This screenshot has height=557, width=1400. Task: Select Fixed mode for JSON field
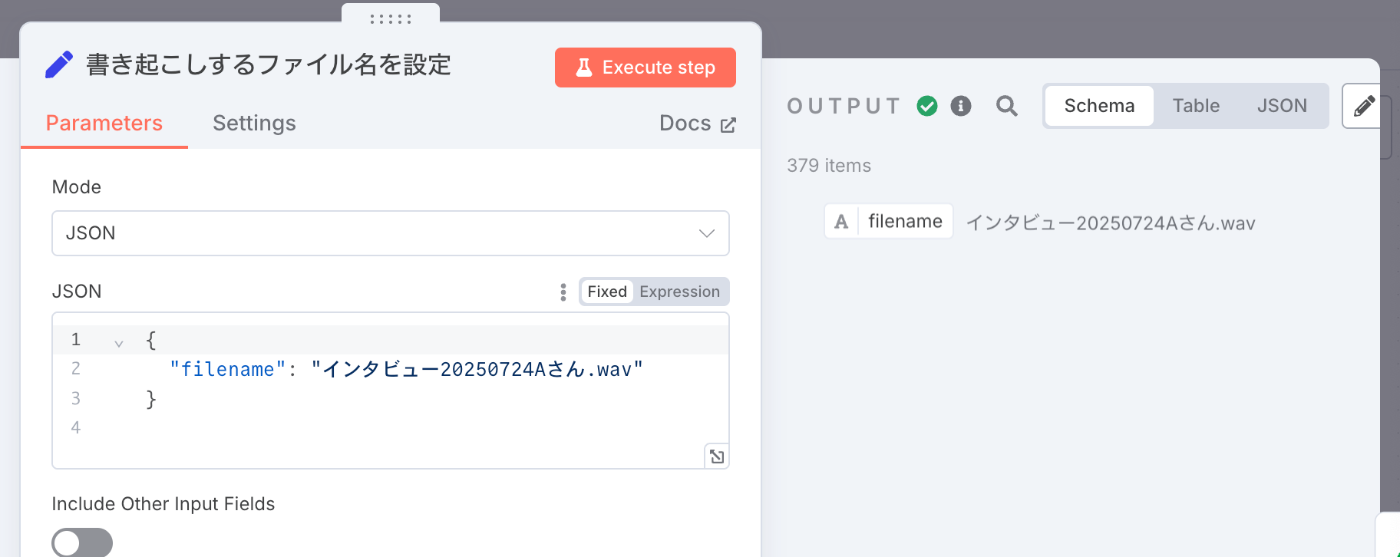tap(607, 292)
